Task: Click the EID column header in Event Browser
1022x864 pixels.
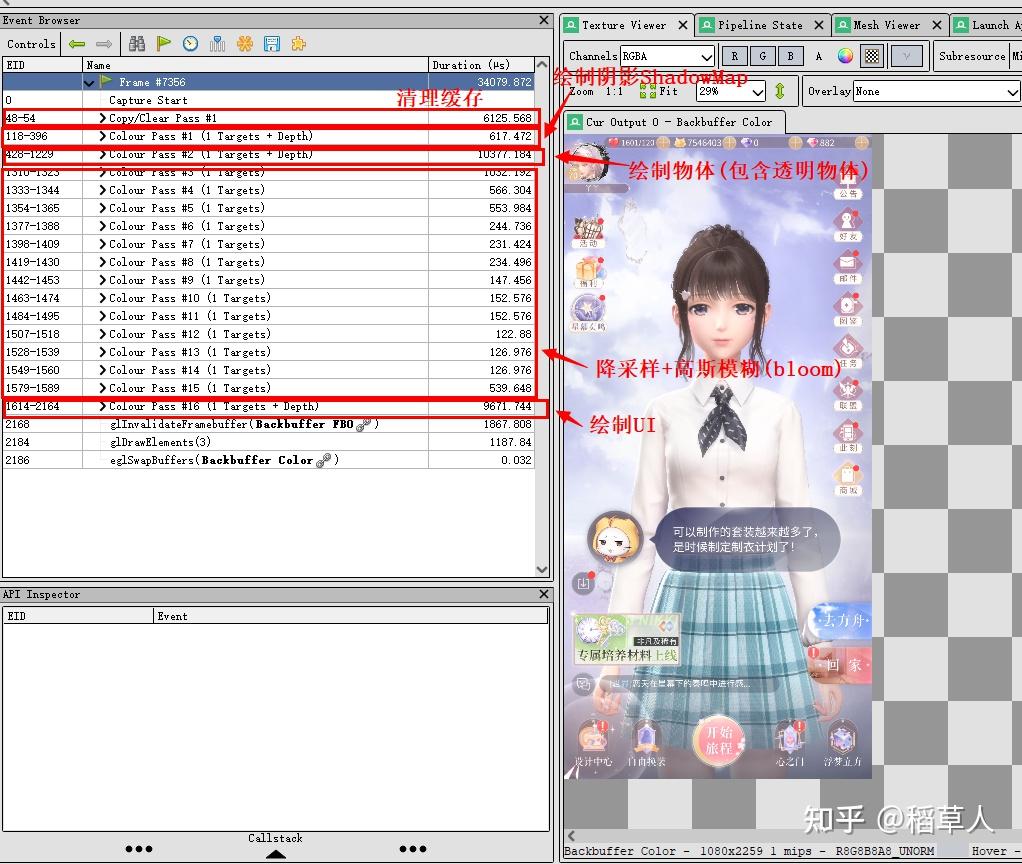Action: 42,65
